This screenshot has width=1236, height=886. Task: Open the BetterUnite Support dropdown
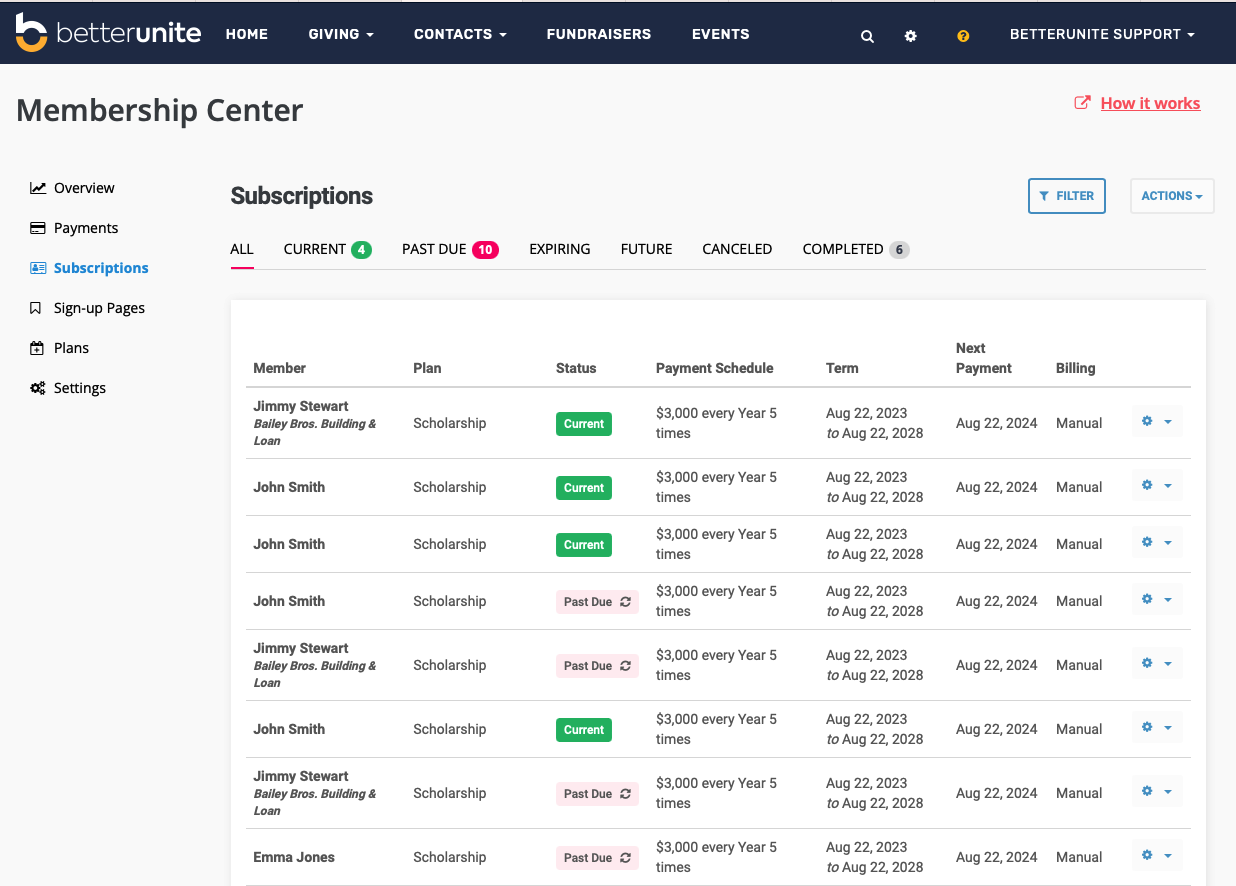click(1101, 33)
